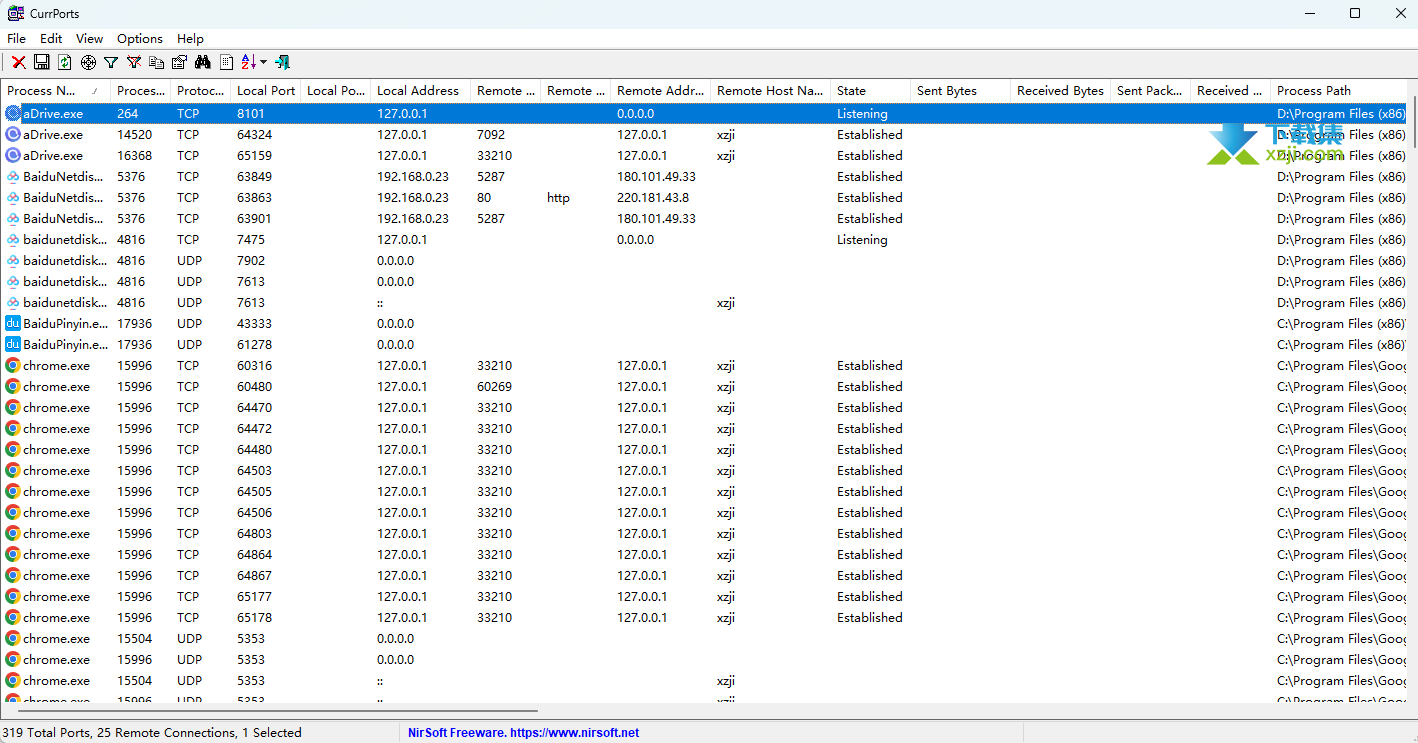Sort by Sent Bytes column header
Viewport: 1418px width, 743px height.
pos(960,90)
